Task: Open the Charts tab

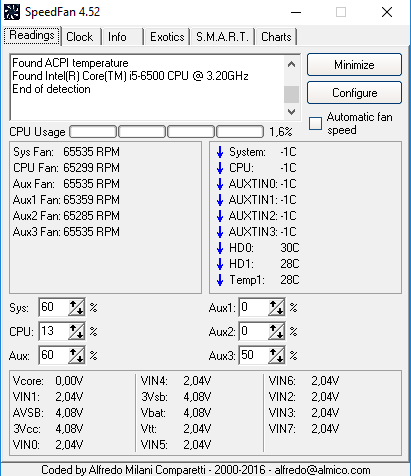Action: (x=276, y=37)
